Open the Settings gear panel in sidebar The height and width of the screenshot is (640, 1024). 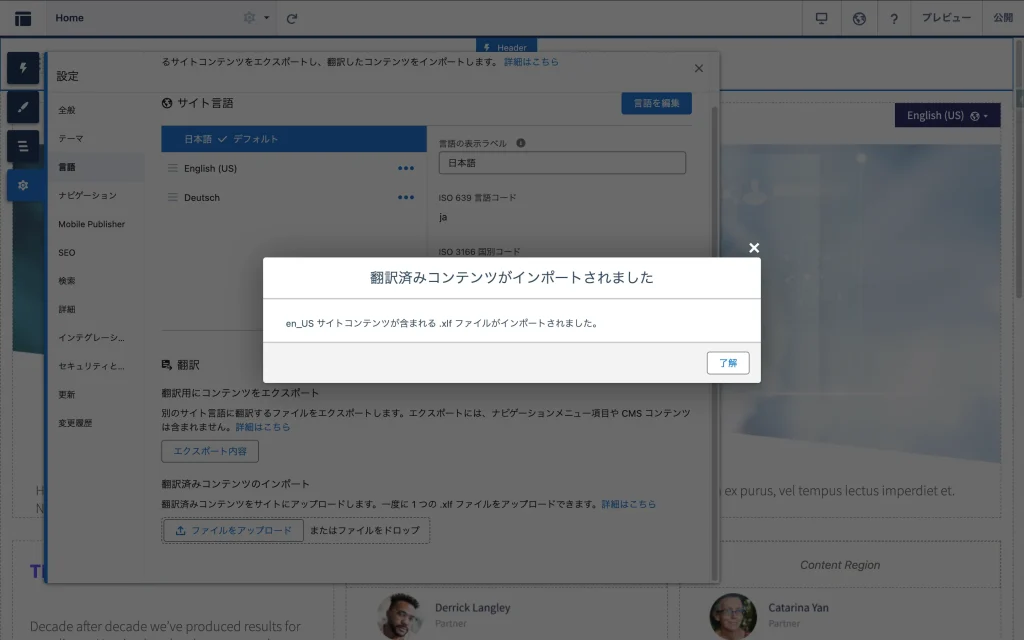[23, 185]
